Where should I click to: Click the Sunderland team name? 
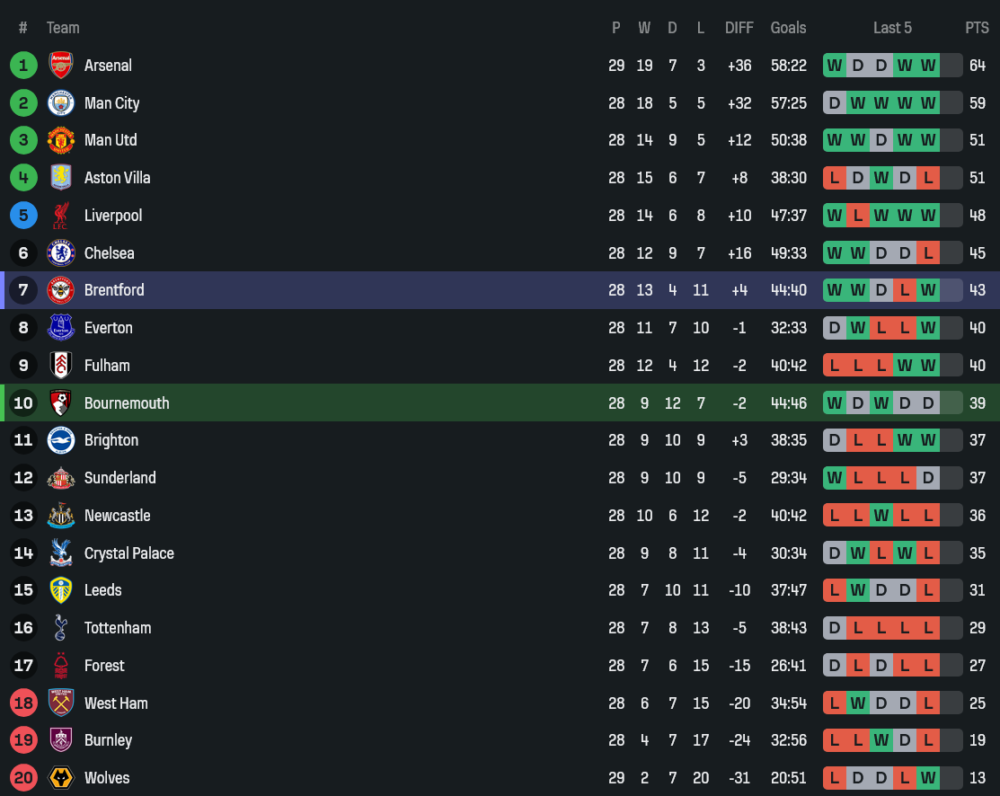pyautogui.click(x=120, y=478)
